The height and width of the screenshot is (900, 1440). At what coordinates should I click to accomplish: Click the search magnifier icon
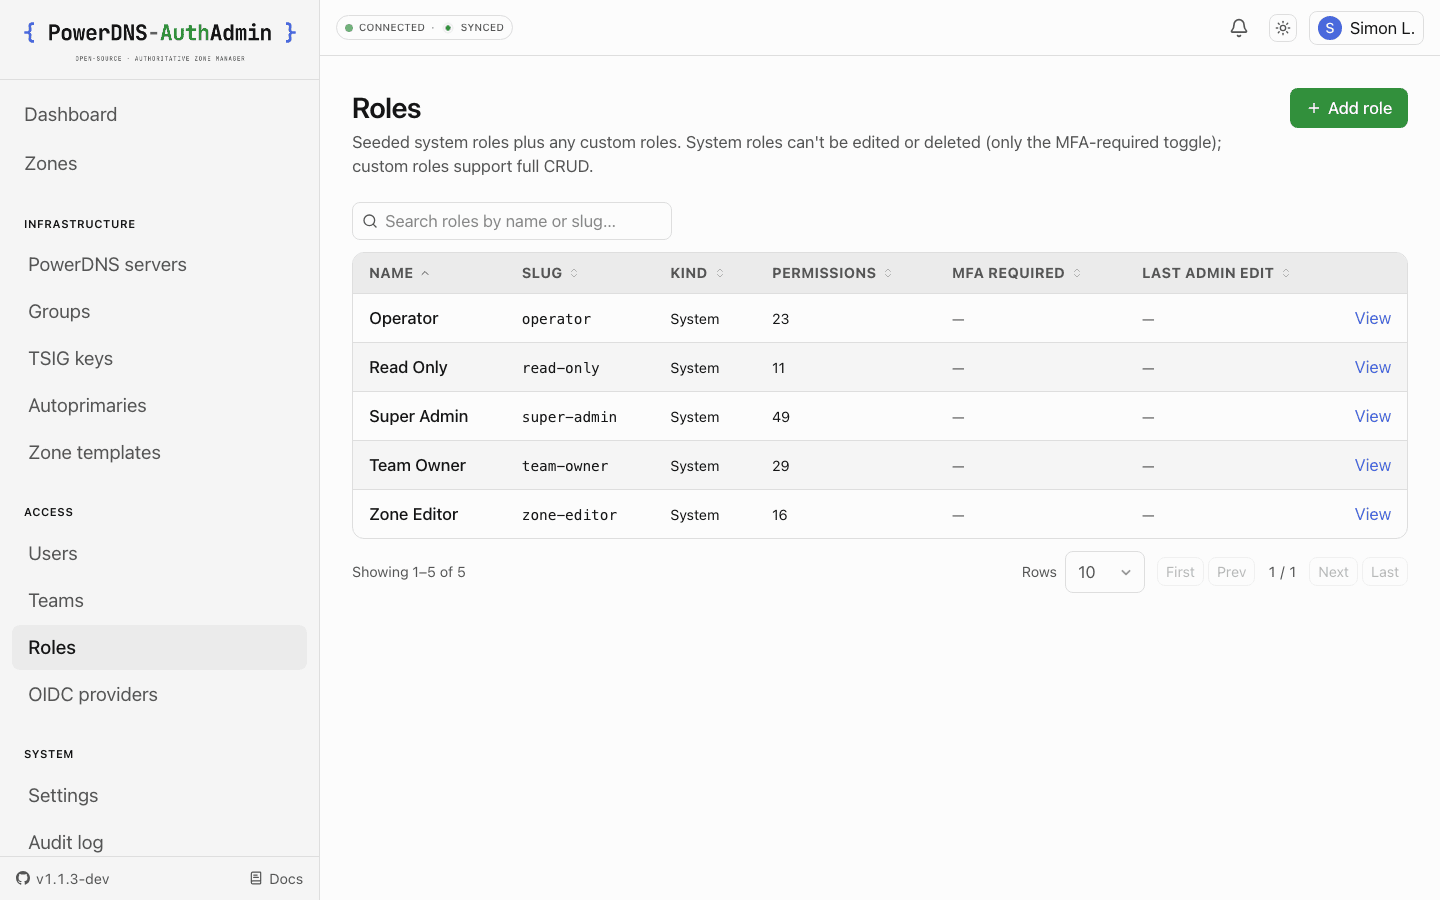click(x=370, y=221)
